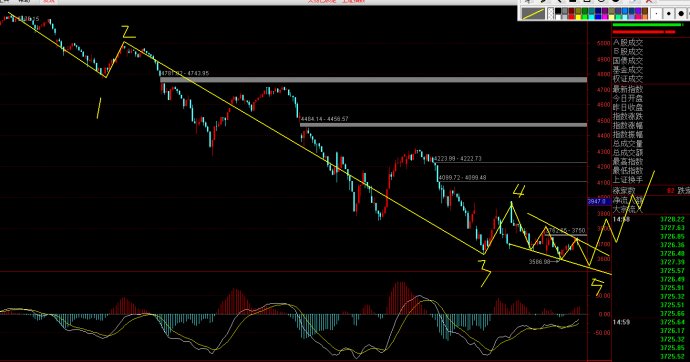Select the large pen dot size
Viewport: 690px width, 362px height.
click(681, 14)
